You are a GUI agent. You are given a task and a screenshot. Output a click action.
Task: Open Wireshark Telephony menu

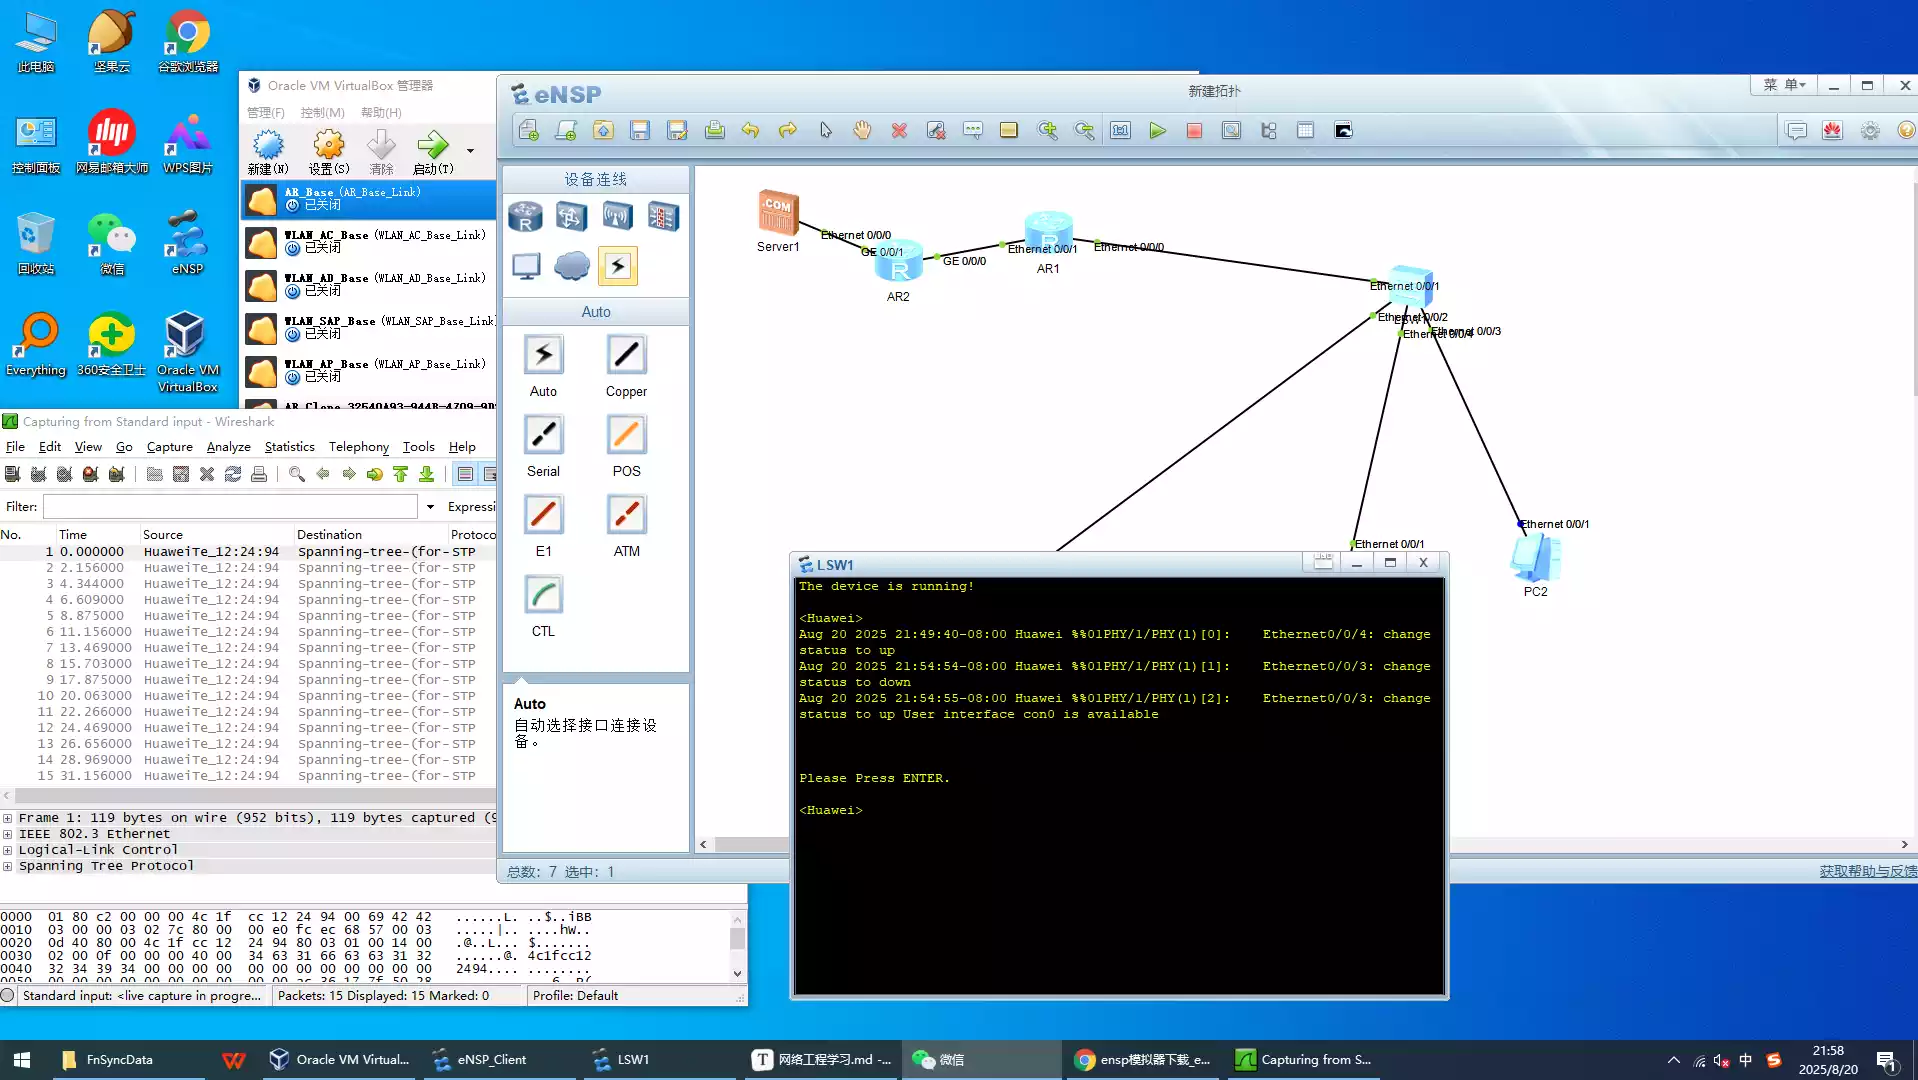[x=358, y=447]
